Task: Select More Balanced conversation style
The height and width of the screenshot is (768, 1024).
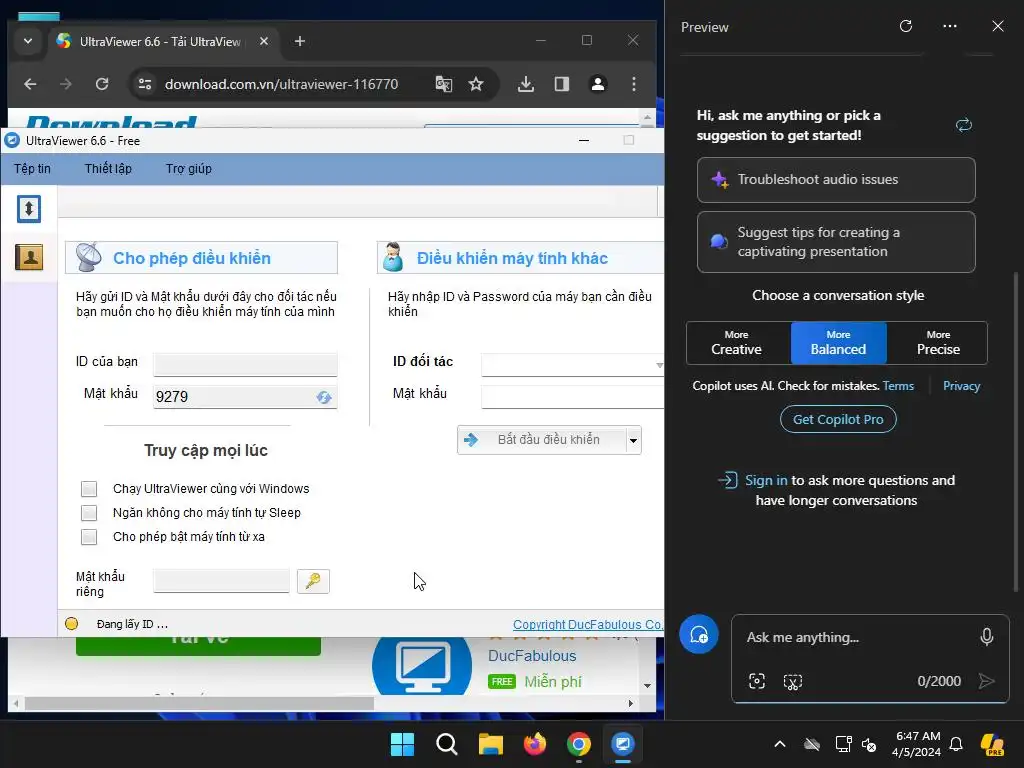Action: (839, 343)
